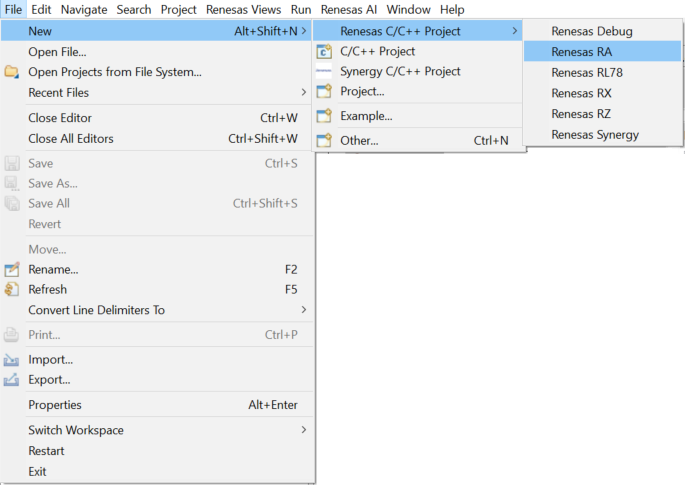Expand the New submenu arrow
The image size is (685, 485).
(304, 31)
